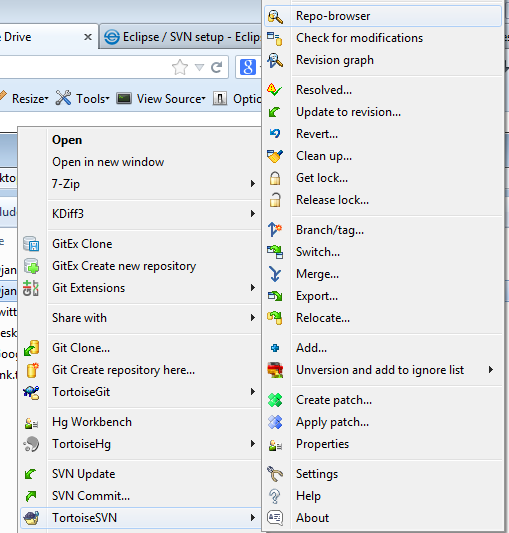This screenshot has height=533, width=509.
Task: Click the TortoiseGit turtle icon
Action: click(x=31, y=392)
